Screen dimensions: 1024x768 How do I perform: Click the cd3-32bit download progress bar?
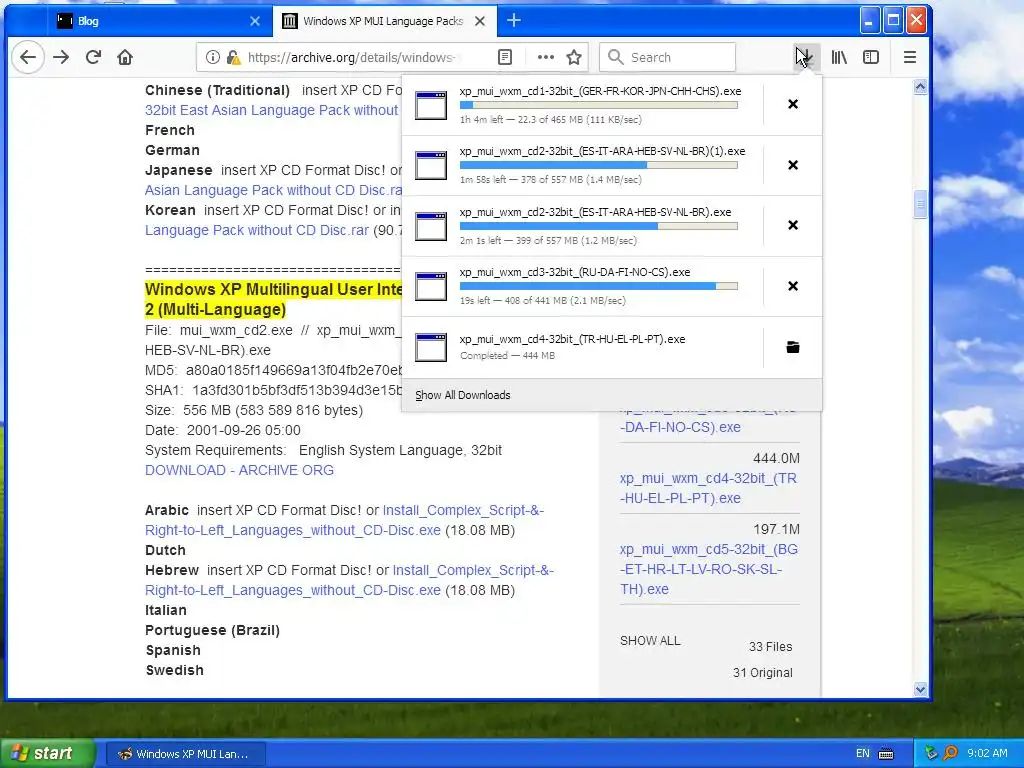click(599, 286)
